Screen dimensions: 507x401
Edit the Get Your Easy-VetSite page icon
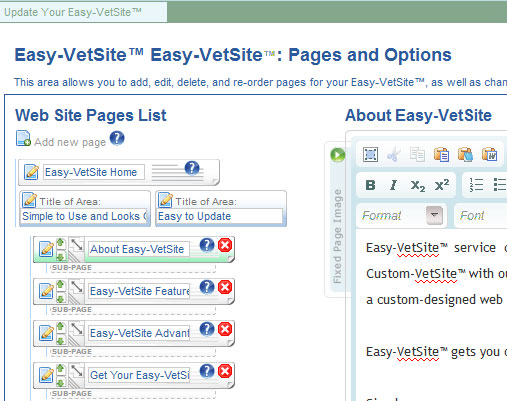pos(46,375)
